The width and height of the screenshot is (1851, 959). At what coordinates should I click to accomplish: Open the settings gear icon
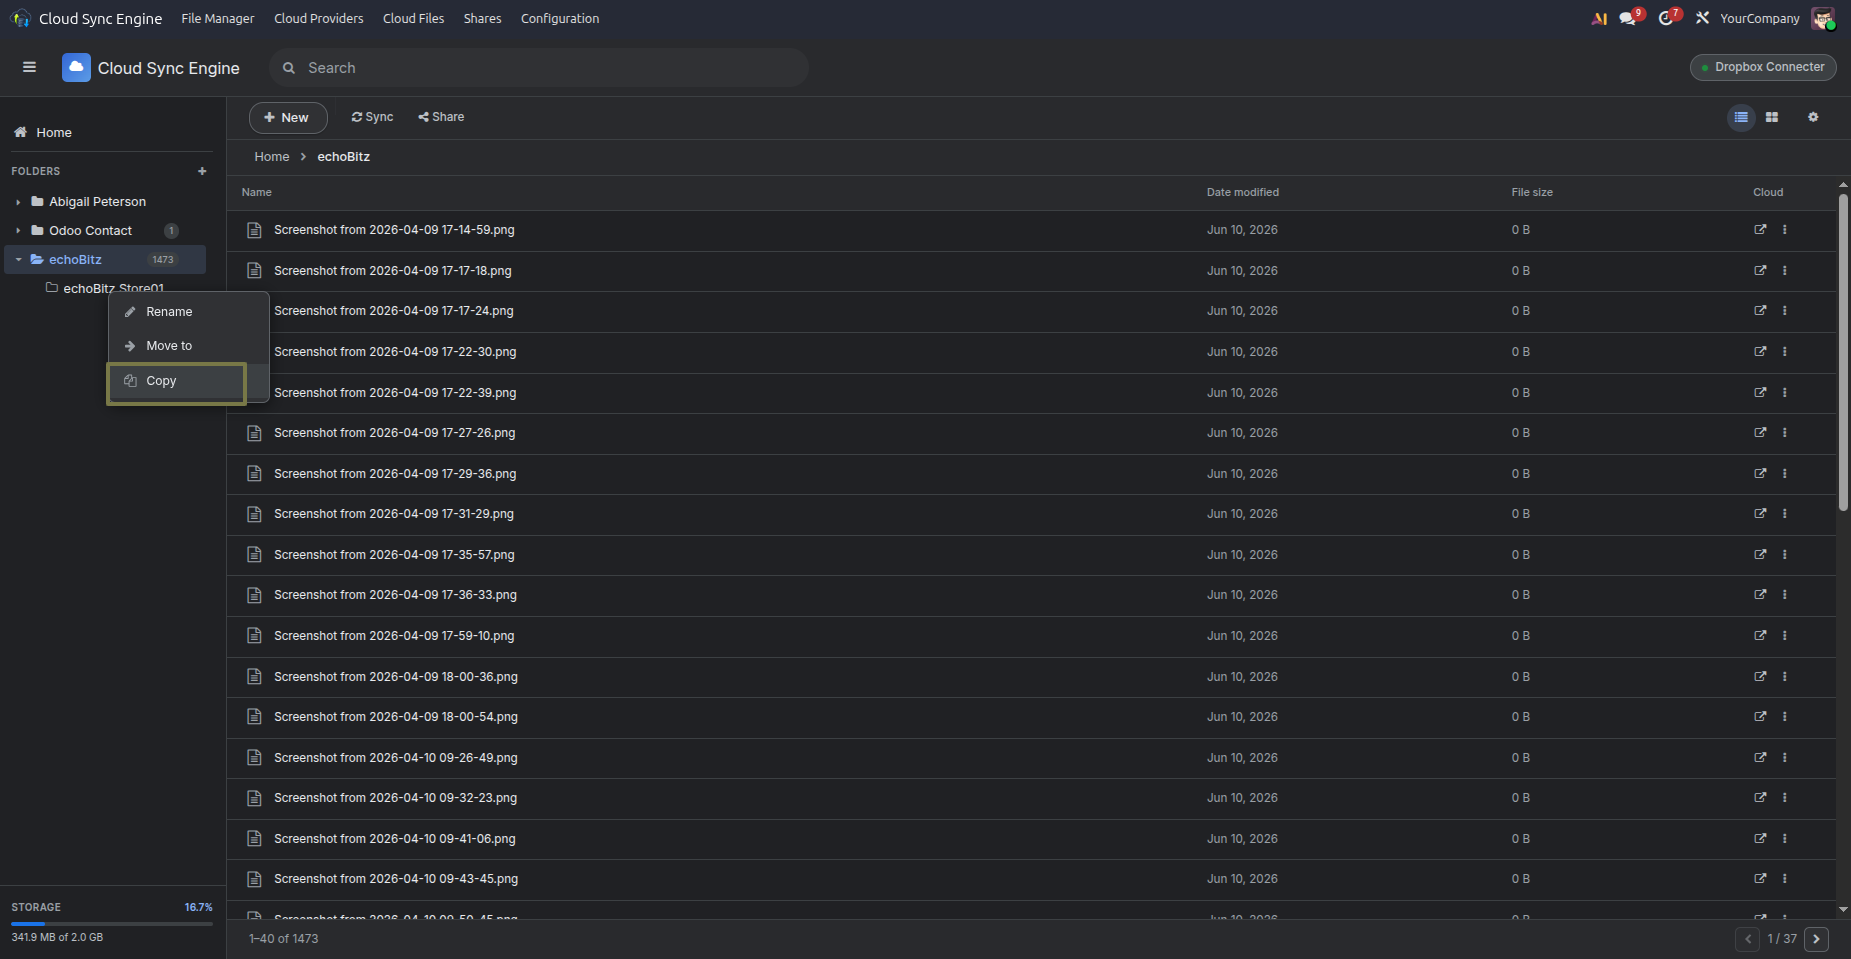(1813, 117)
